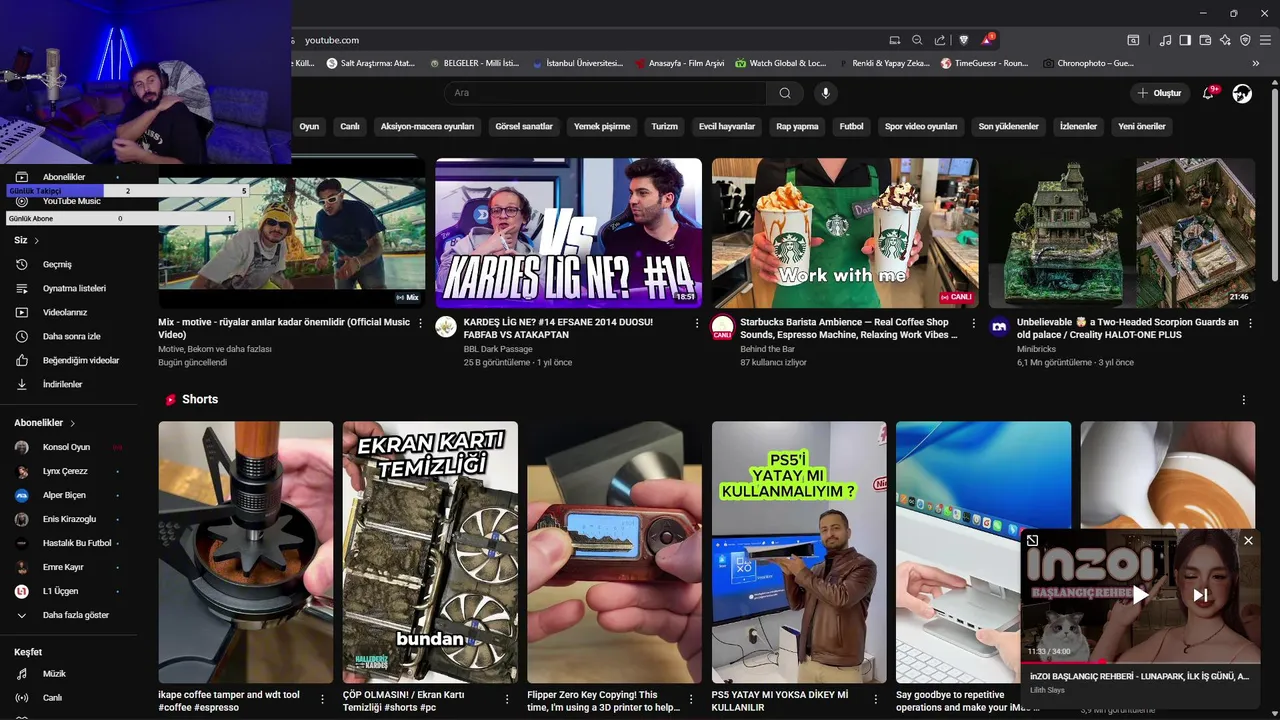Open the YouTube account avatar menu
The height and width of the screenshot is (720, 1280).
(x=1242, y=93)
